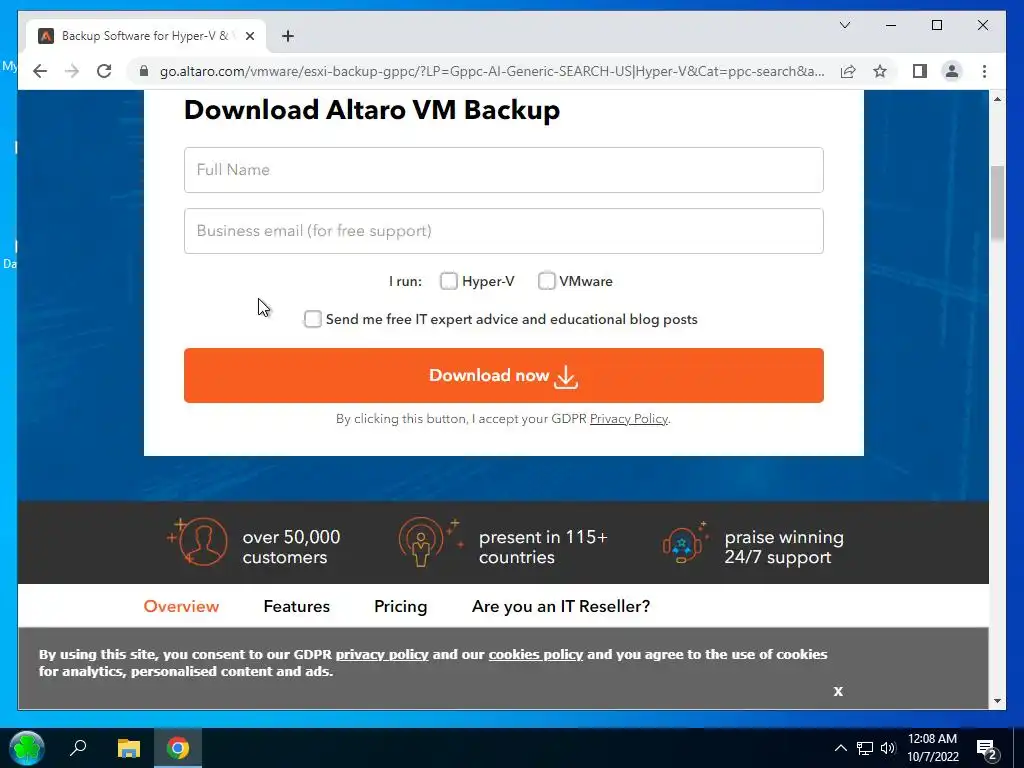Check the VMware checkbox
Image resolution: width=1024 pixels, height=768 pixels.
tap(547, 281)
